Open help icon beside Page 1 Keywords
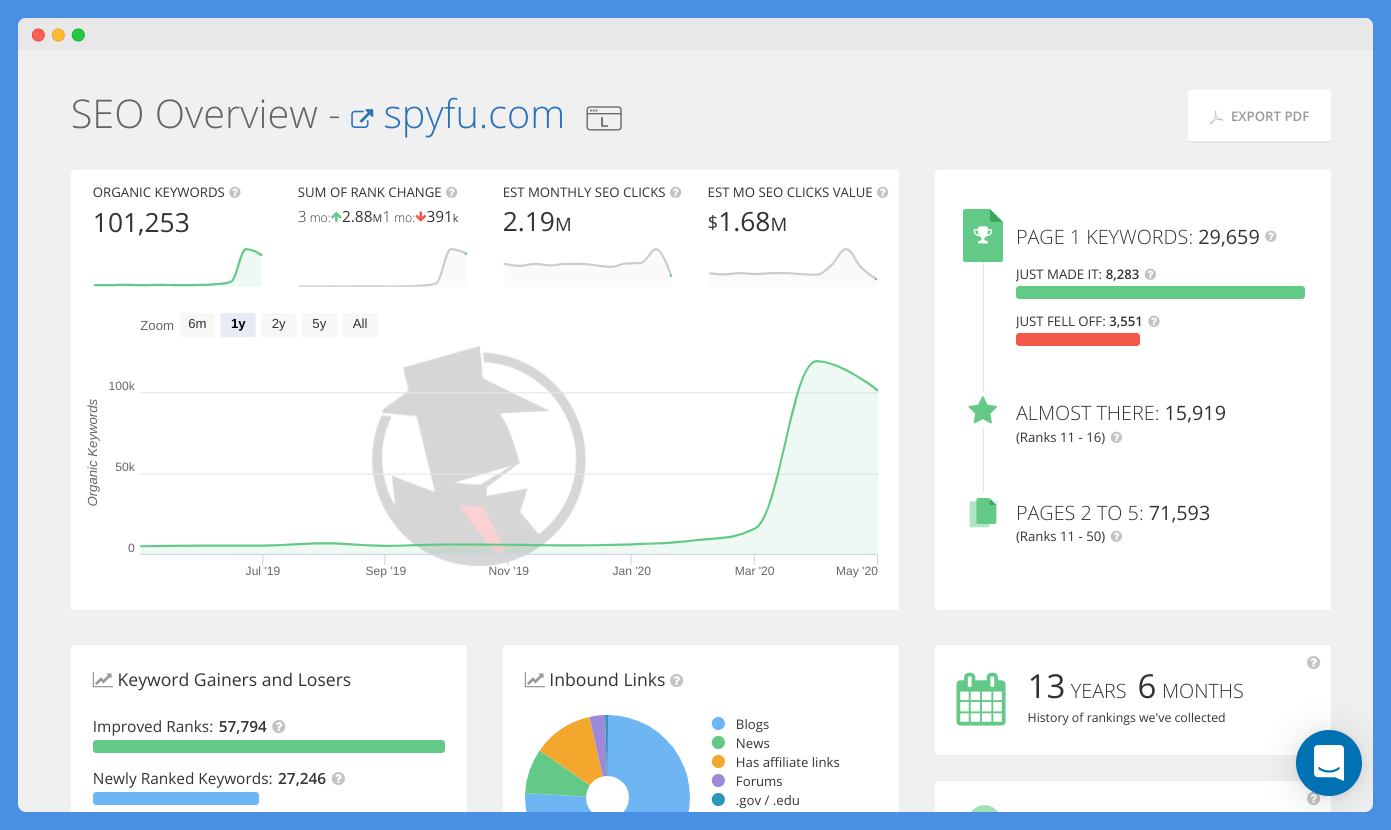1391x830 pixels. (1271, 237)
